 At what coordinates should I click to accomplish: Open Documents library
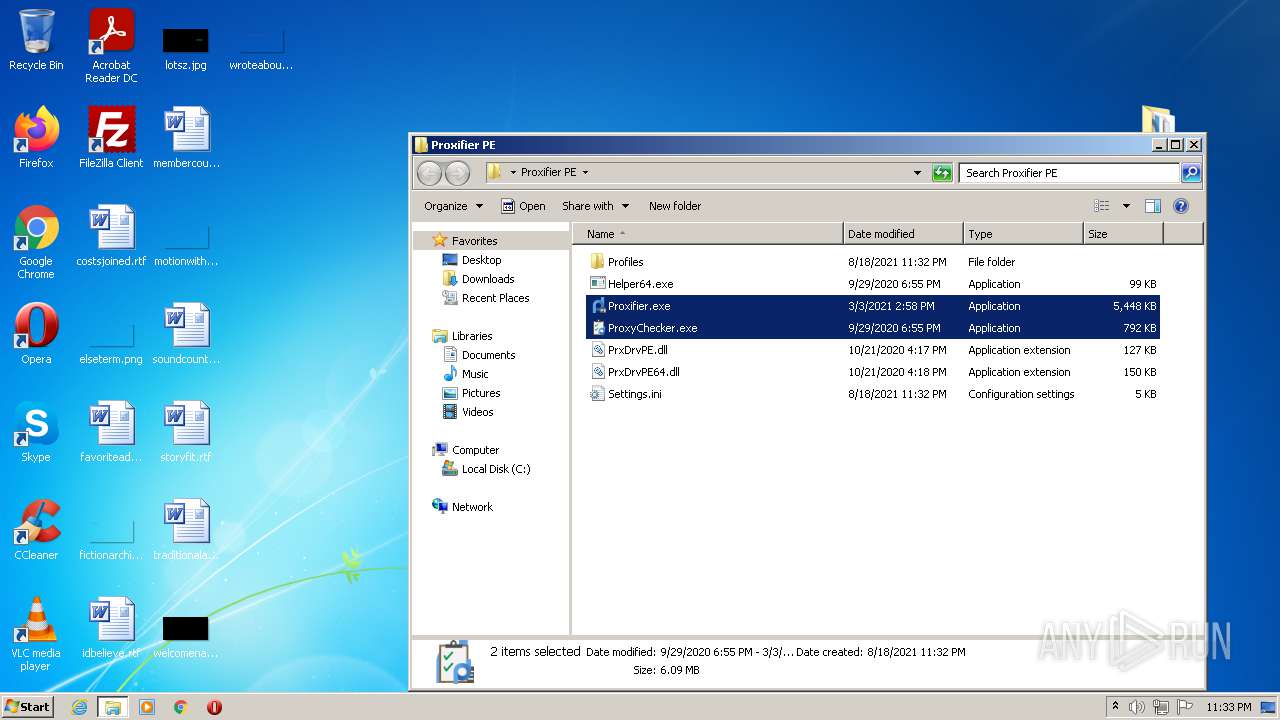coord(488,355)
